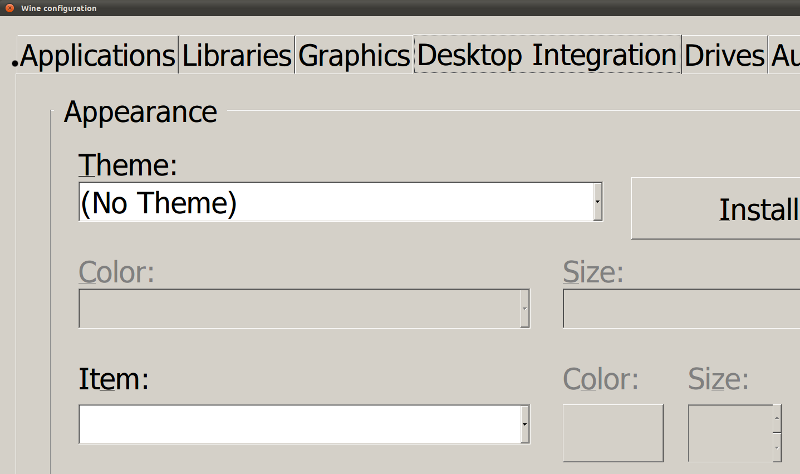Open the Libraries tab

[x=237, y=56]
